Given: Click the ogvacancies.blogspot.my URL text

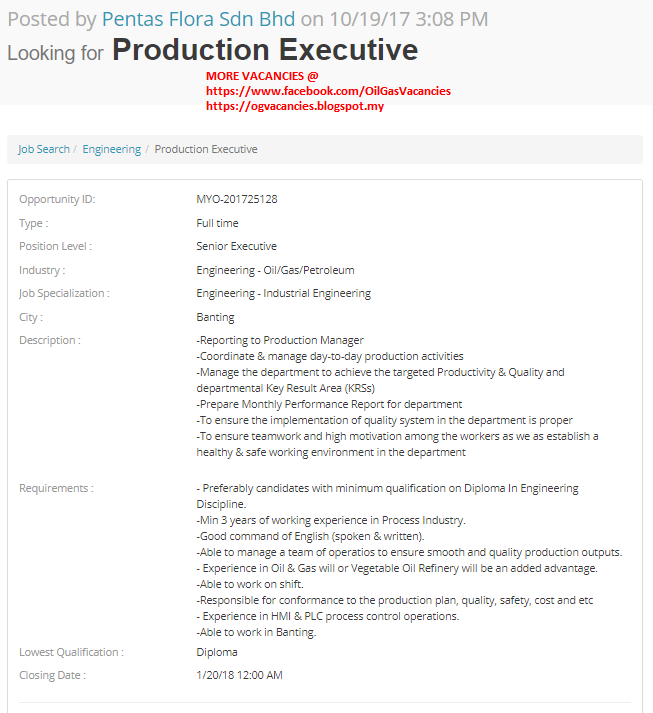Looking at the screenshot, I should tap(295, 106).
